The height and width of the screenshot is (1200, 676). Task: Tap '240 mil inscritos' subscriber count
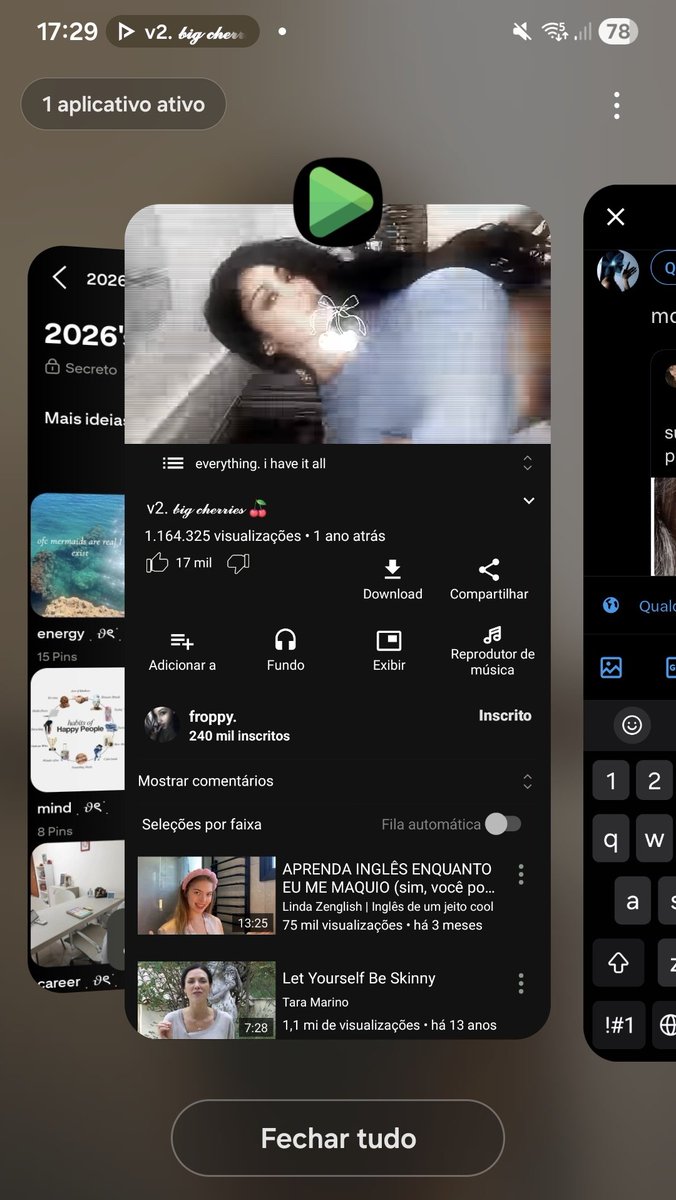tap(239, 736)
